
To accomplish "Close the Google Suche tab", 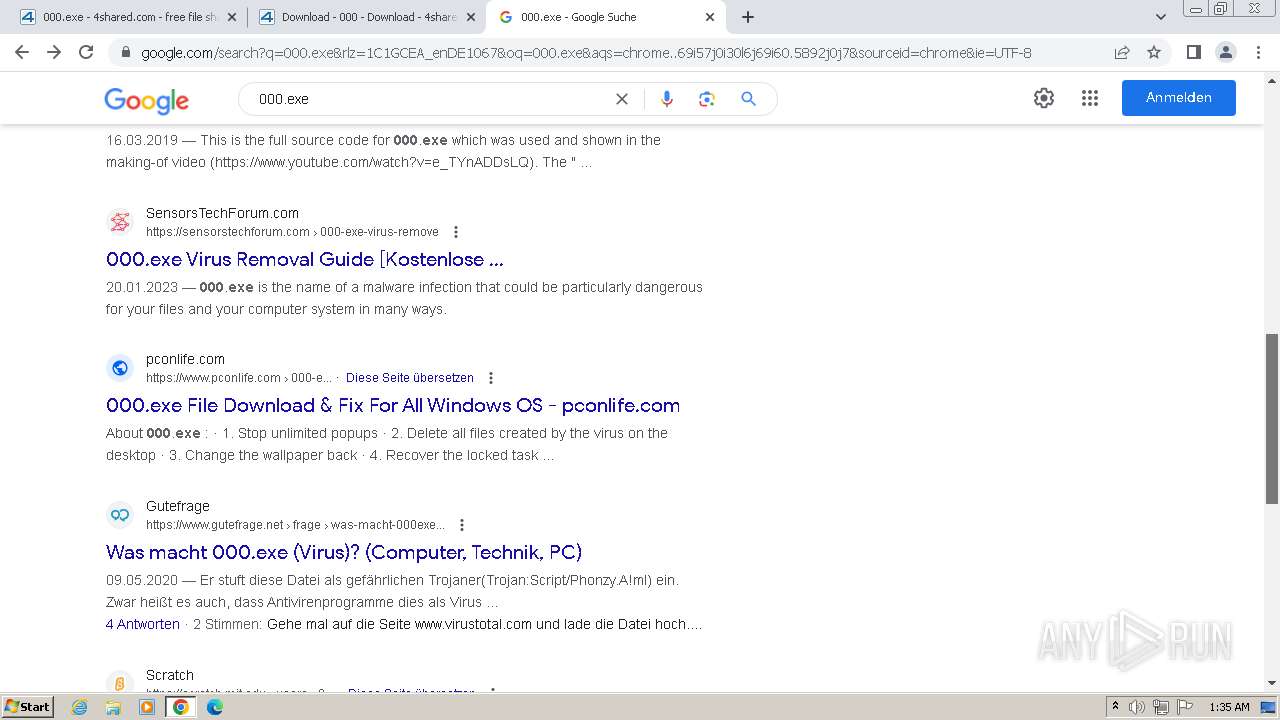I will coord(710,17).
